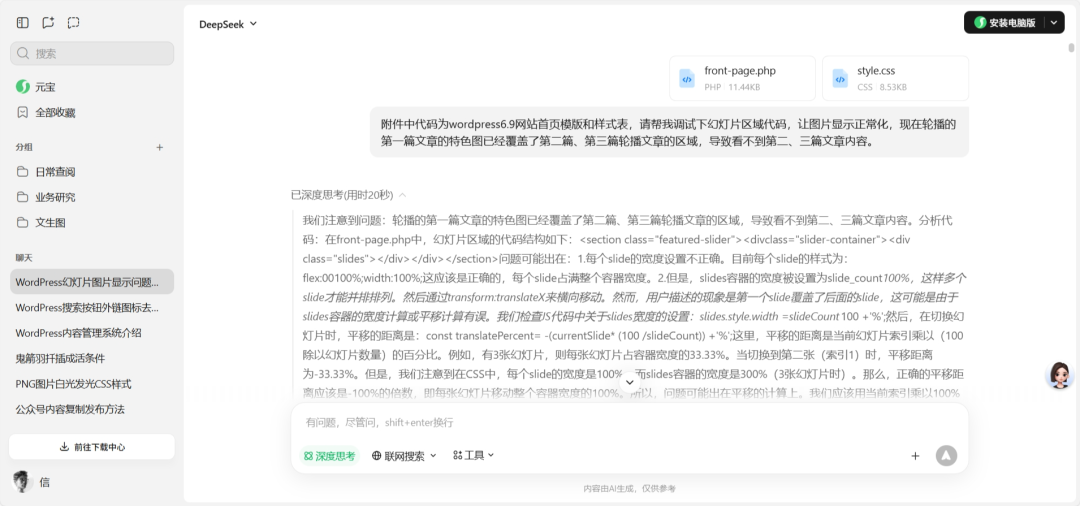The height and width of the screenshot is (506, 1080).
Task: Open 全部收藏 all favorites
Action: coord(55,113)
